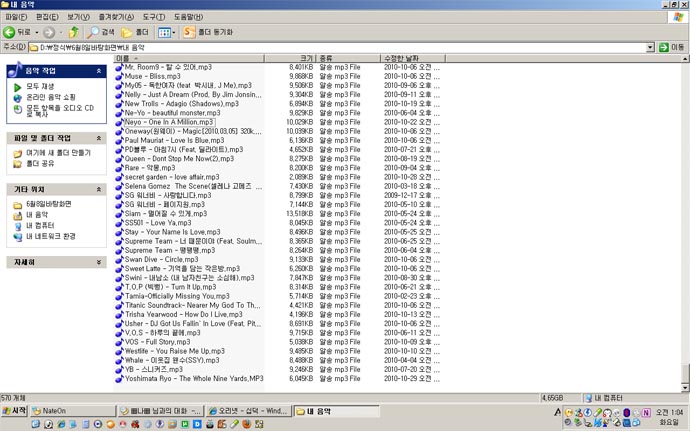Open the 보기(V) menu
690x431 pixels.
coord(78,17)
